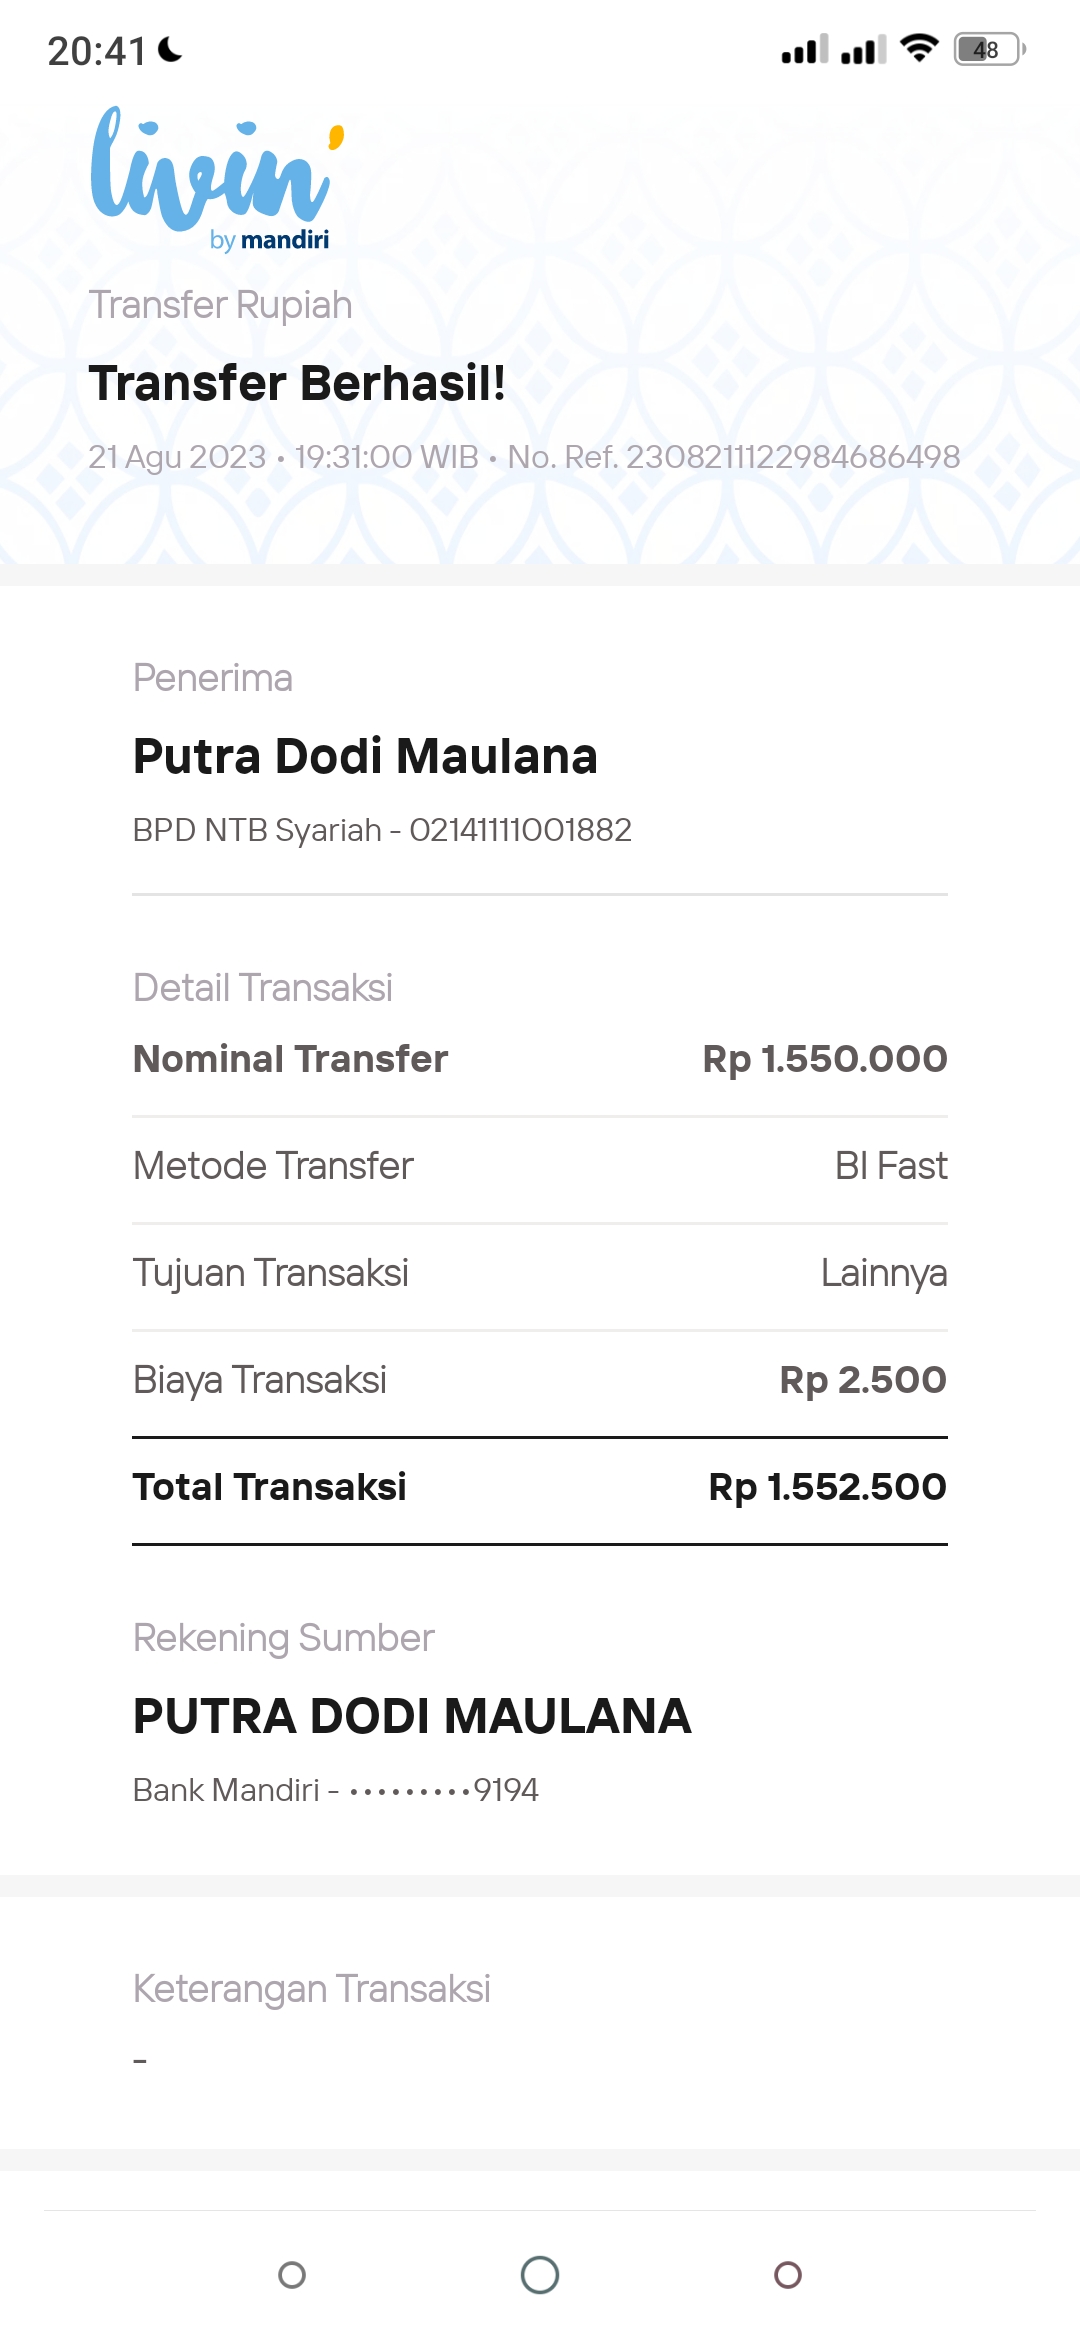Tap the large center navigation circle
1080x2340 pixels.
point(540,2275)
